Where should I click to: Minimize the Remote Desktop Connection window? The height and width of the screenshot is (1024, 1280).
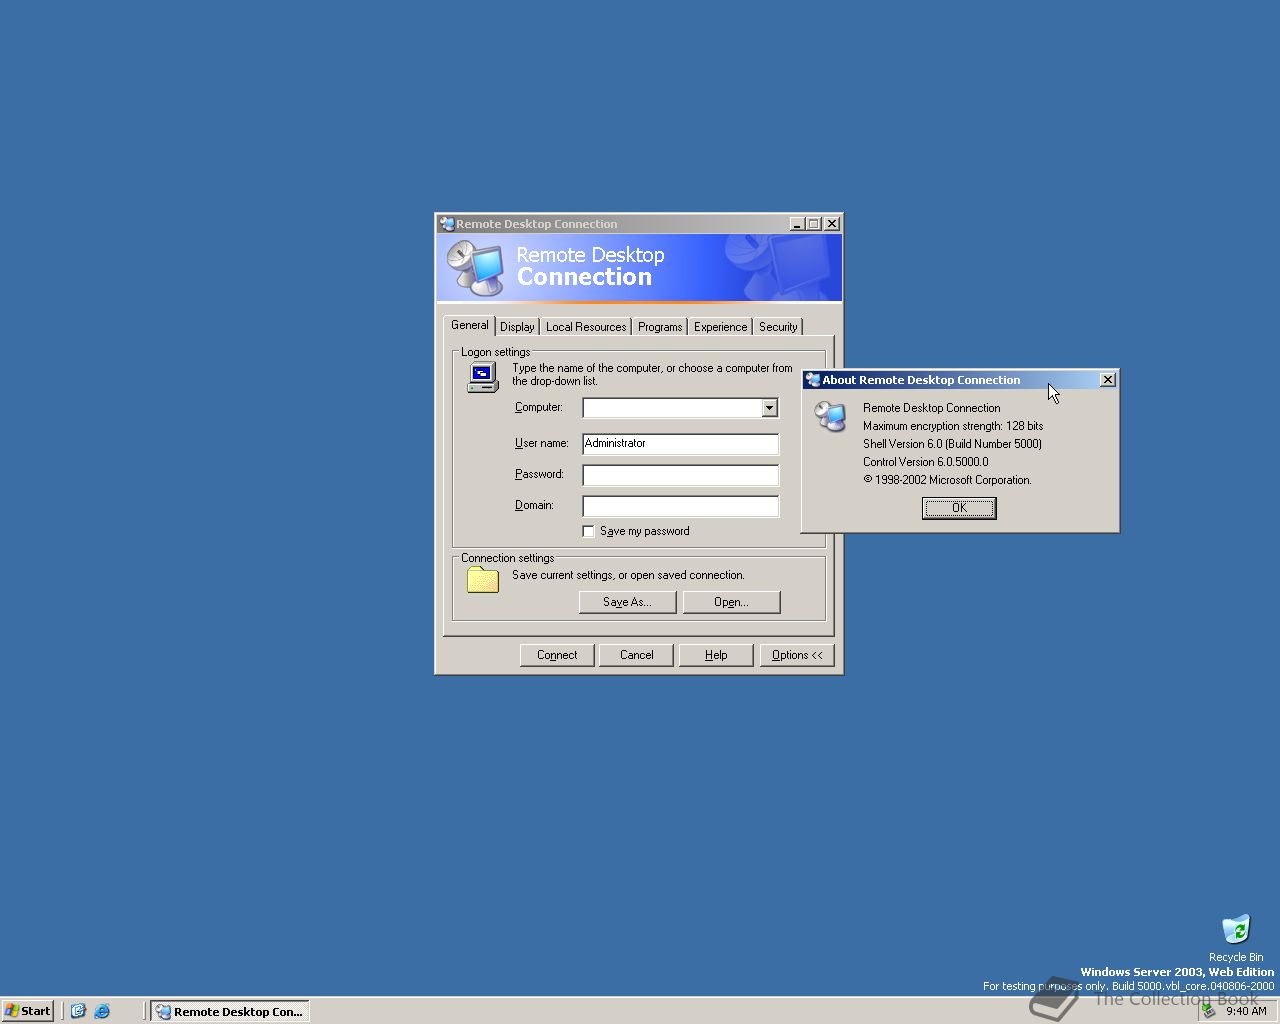coord(797,224)
